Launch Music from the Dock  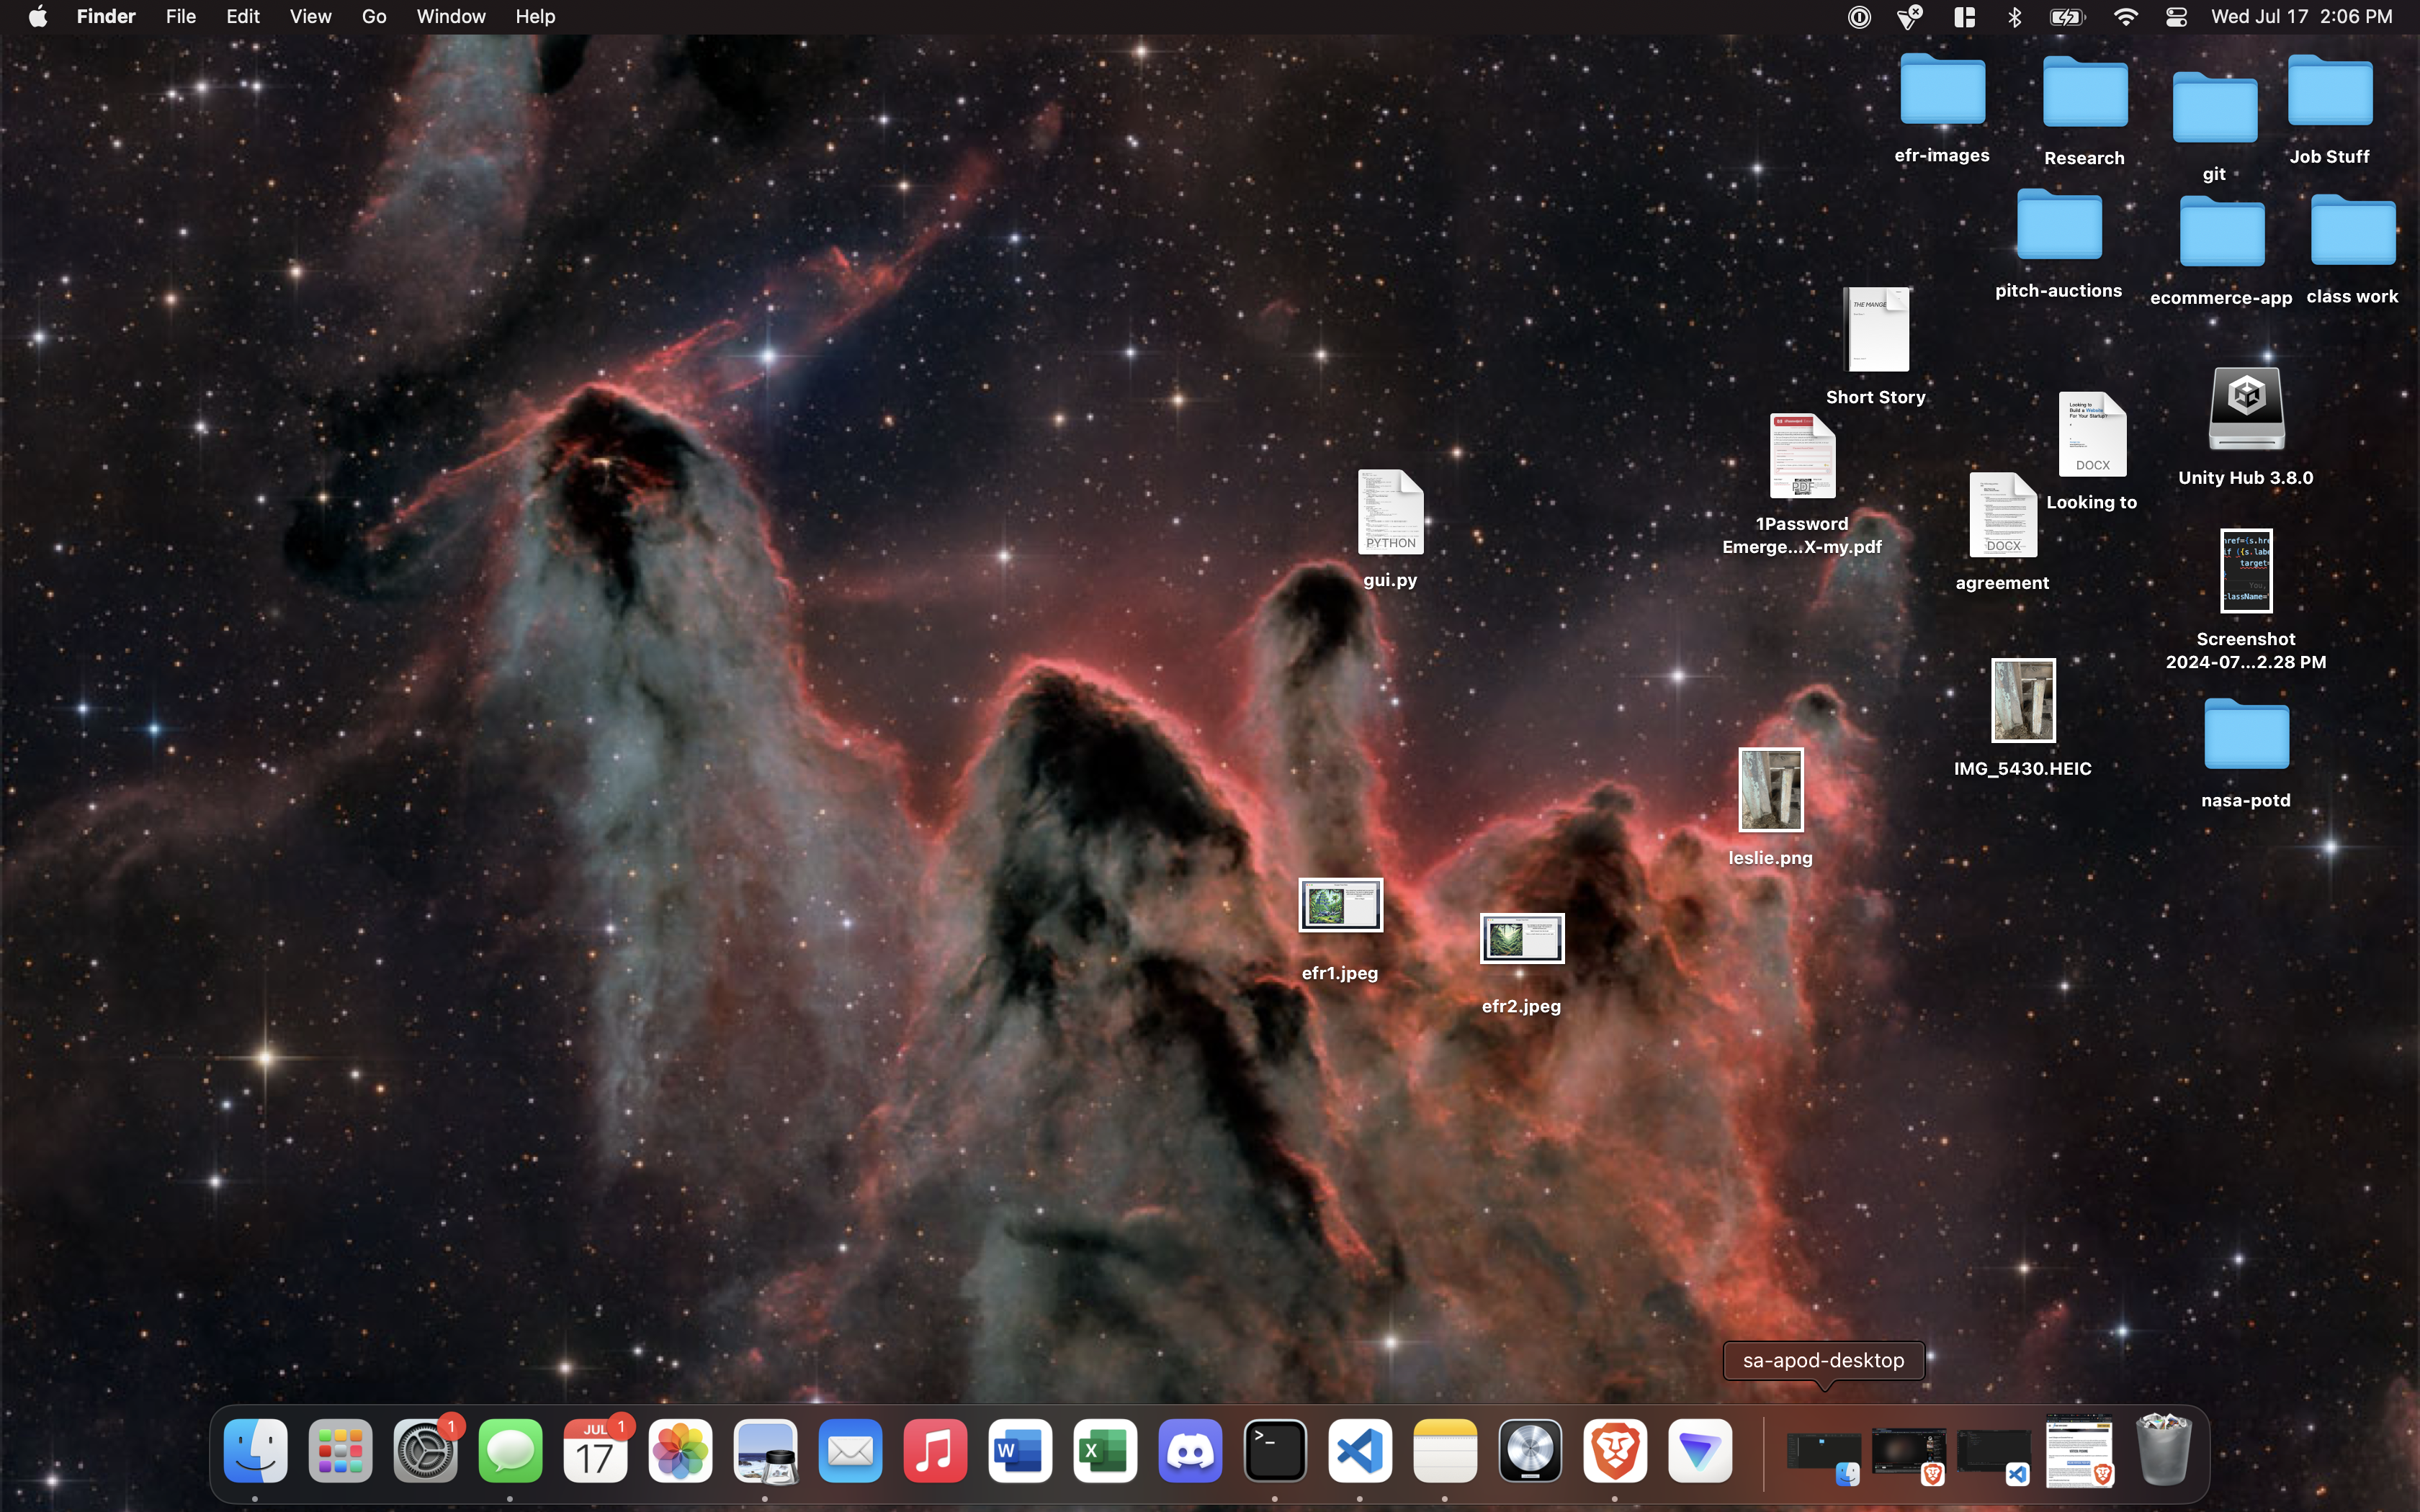935,1450
